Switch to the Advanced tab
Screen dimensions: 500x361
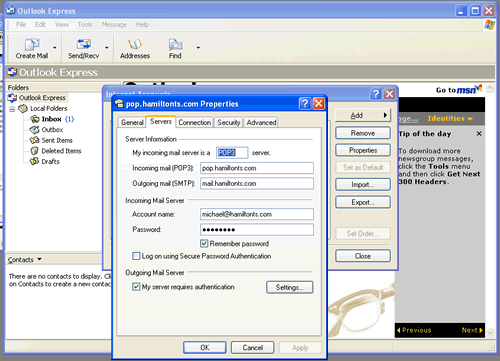tap(261, 122)
